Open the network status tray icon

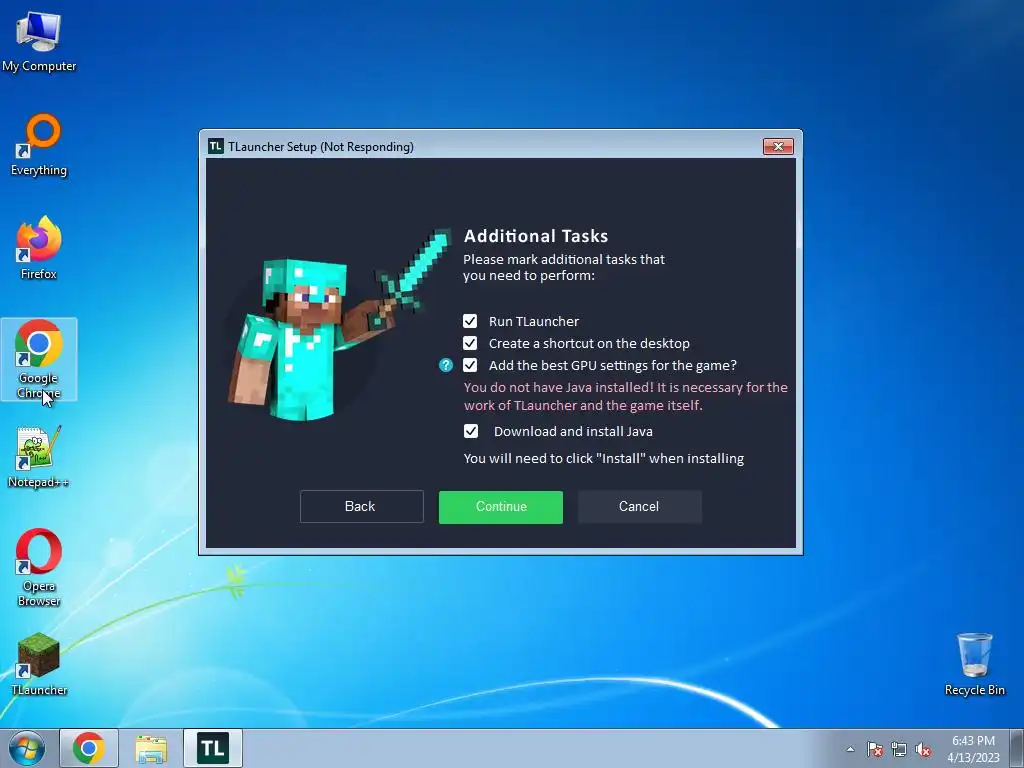click(899, 750)
